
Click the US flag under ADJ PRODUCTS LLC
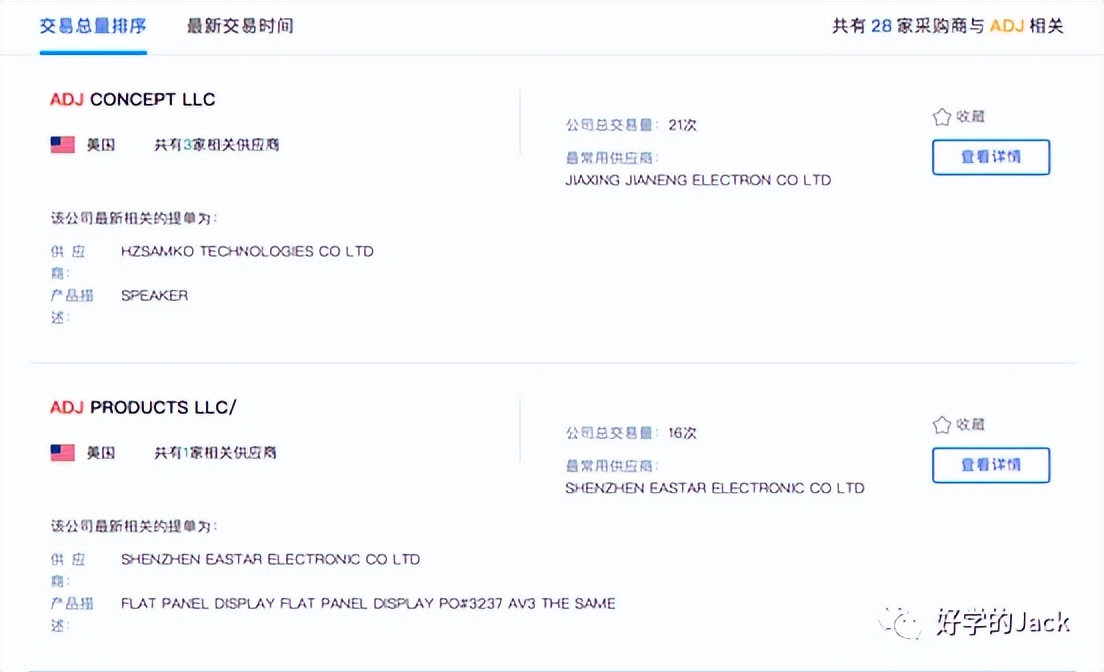(x=63, y=453)
